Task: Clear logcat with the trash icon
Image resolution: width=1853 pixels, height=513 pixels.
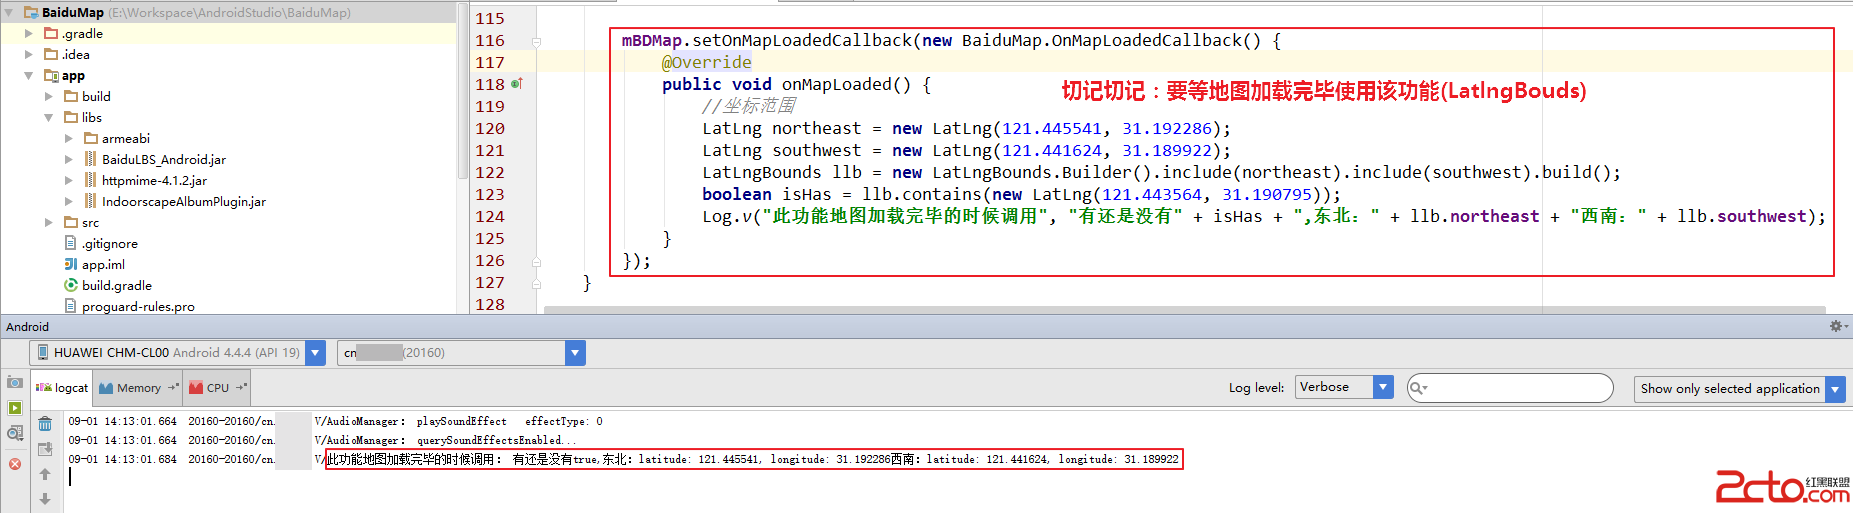Action: [x=45, y=423]
